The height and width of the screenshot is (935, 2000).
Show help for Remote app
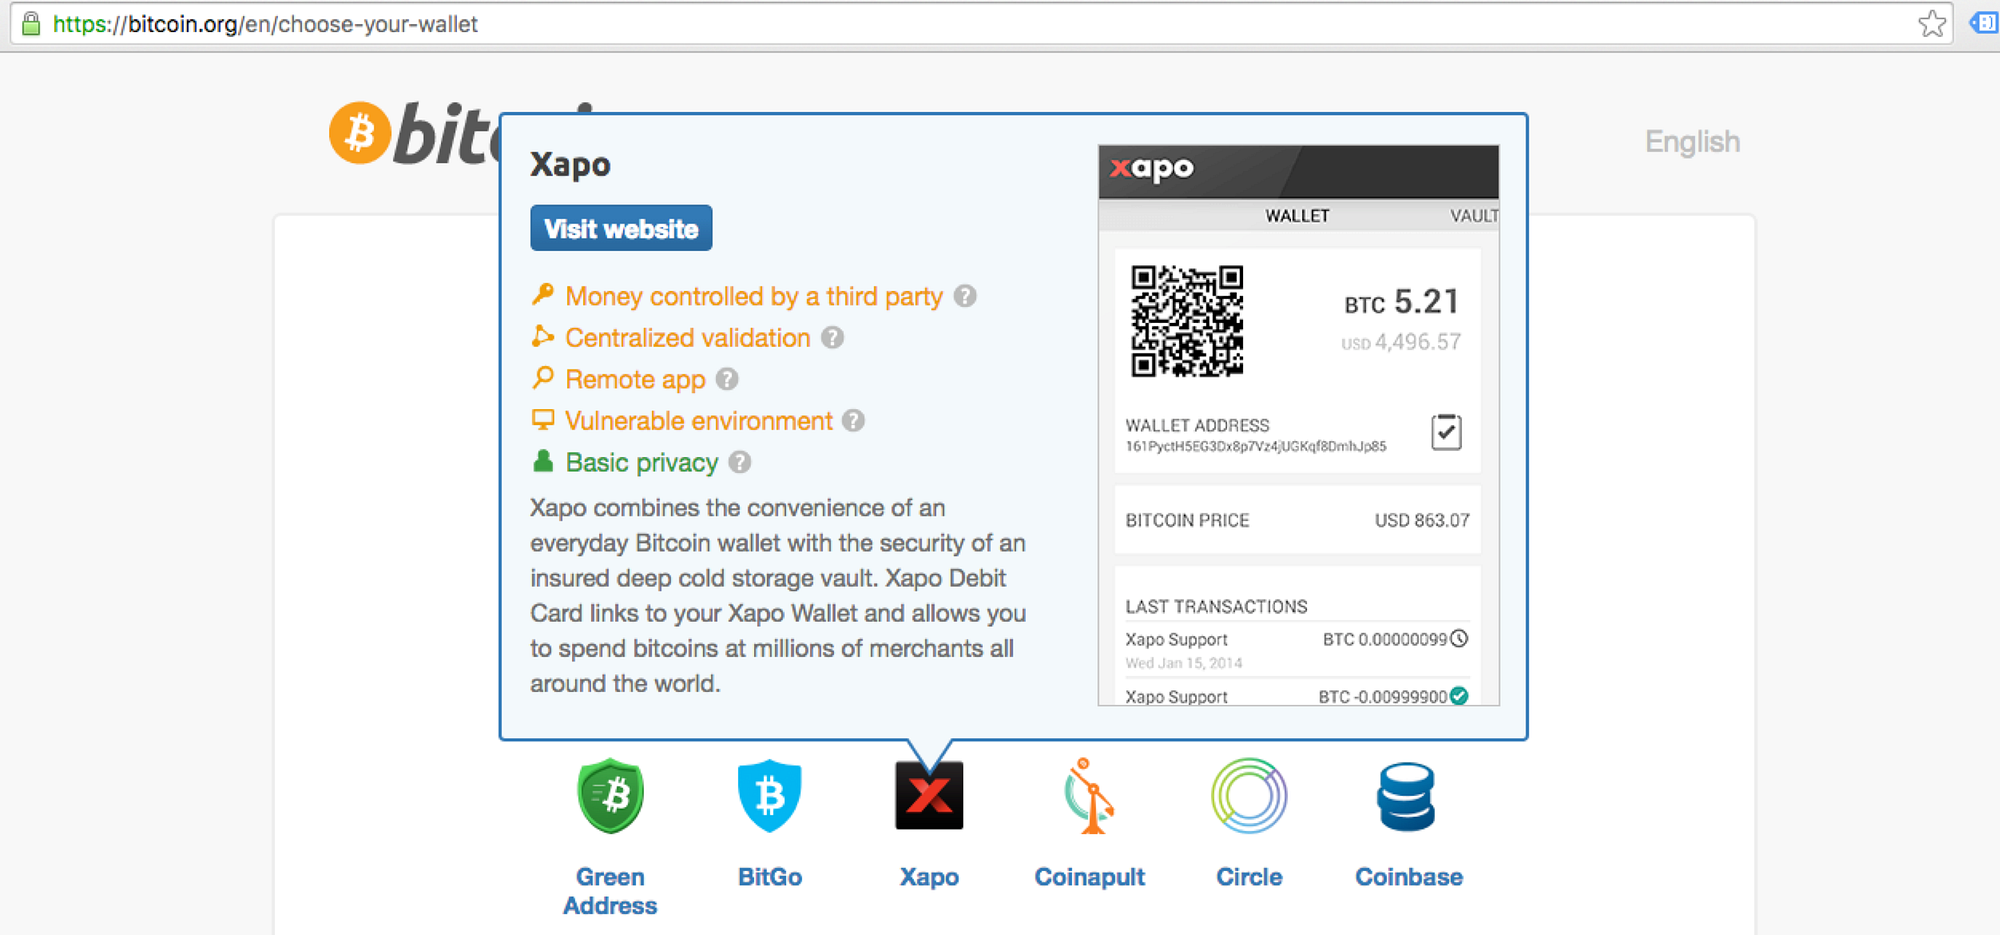(x=727, y=379)
